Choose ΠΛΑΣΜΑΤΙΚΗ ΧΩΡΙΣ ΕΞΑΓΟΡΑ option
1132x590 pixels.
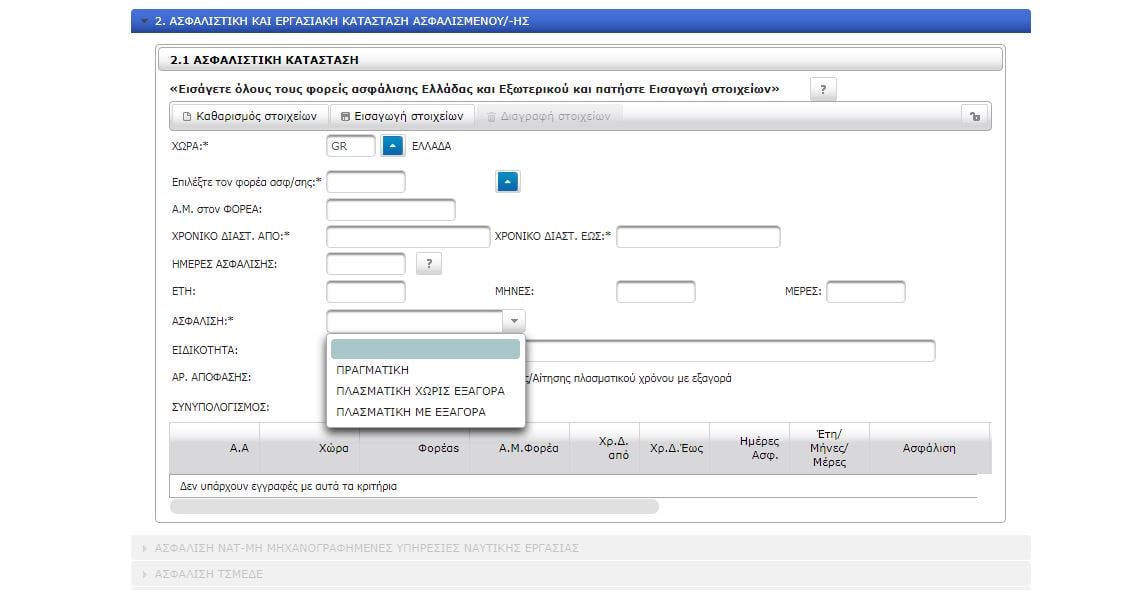pos(420,391)
